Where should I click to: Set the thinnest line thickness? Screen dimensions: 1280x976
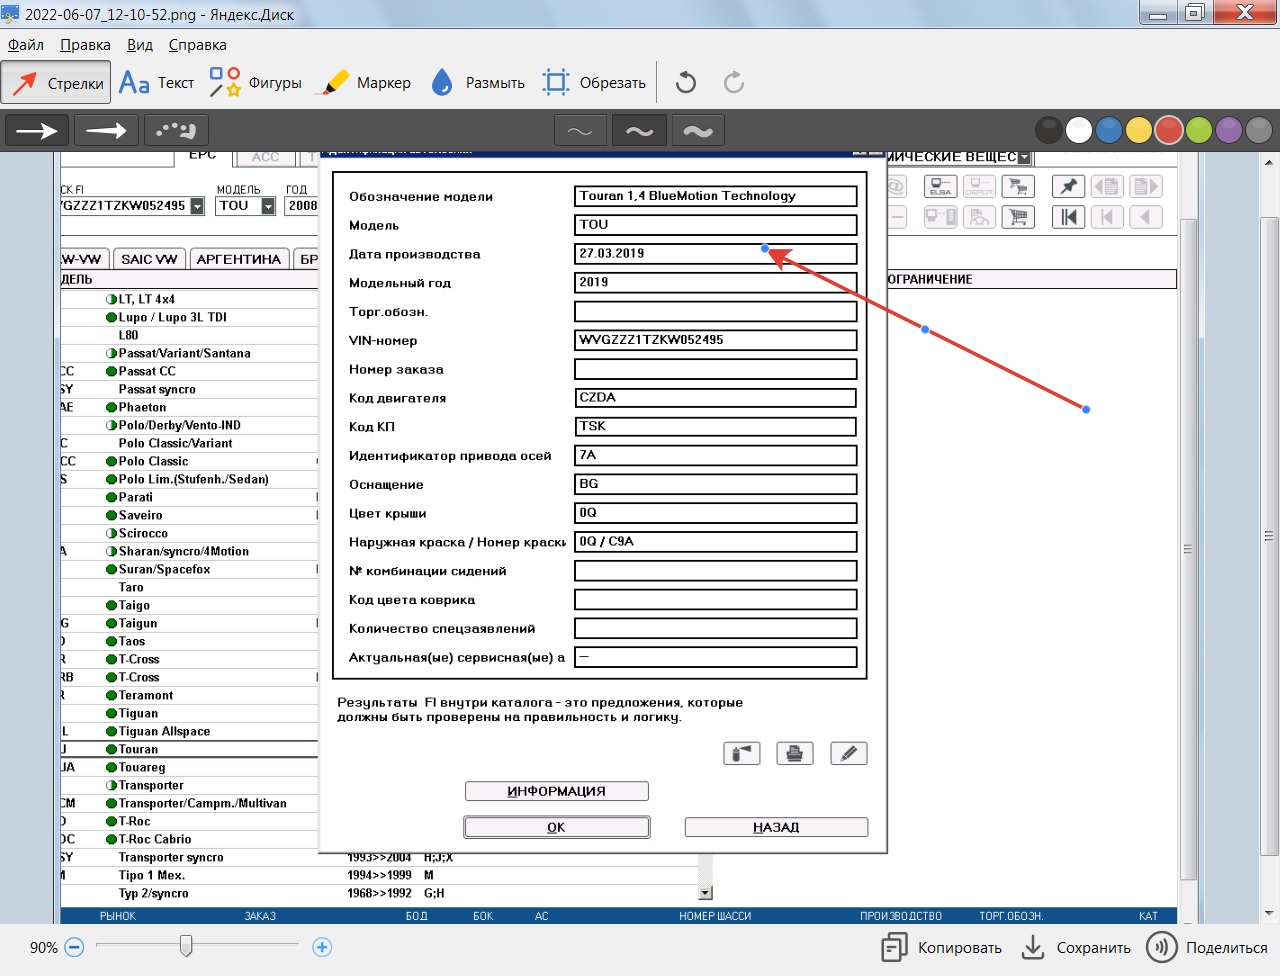[x=580, y=130]
